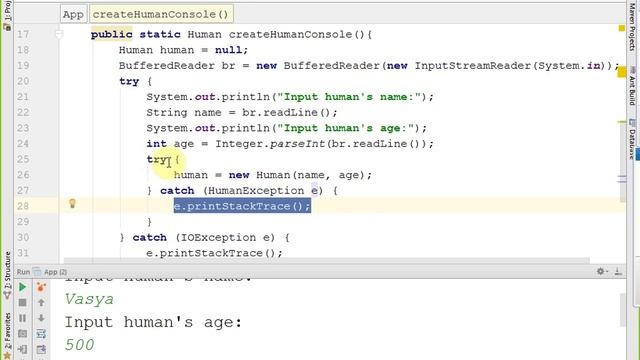Open the Maven Projects side tab
This screenshot has height=360, width=640.
click(632, 27)
